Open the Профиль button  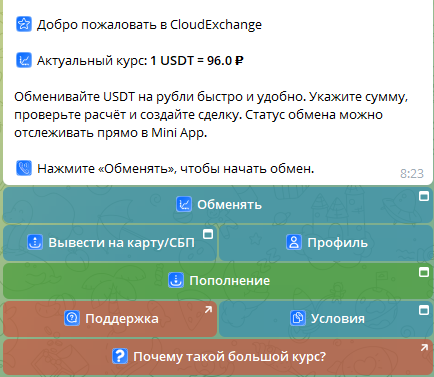click(x=326, y=243)
